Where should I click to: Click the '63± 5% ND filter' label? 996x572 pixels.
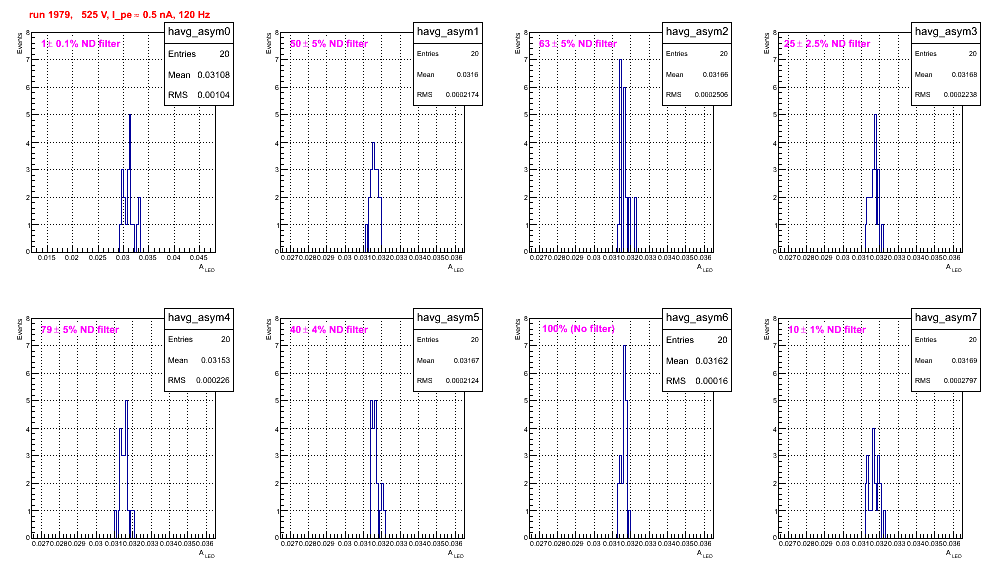click(578, 44)
